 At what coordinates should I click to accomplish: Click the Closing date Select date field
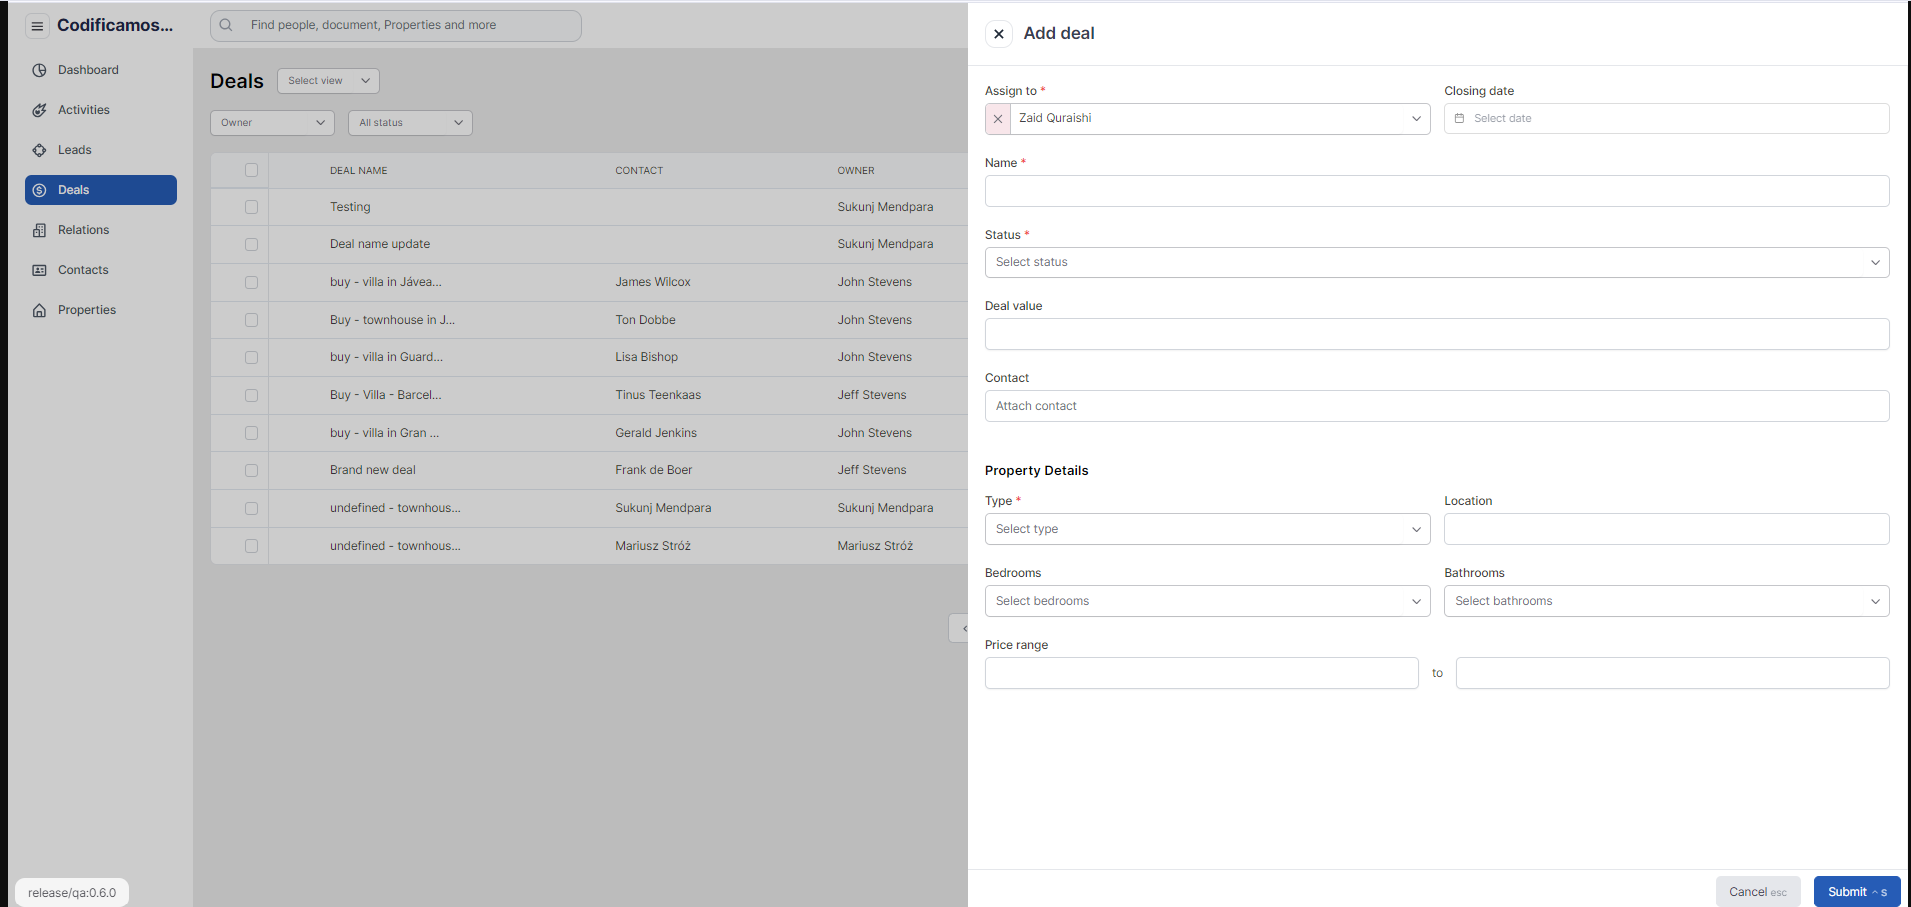(1666, 119)
